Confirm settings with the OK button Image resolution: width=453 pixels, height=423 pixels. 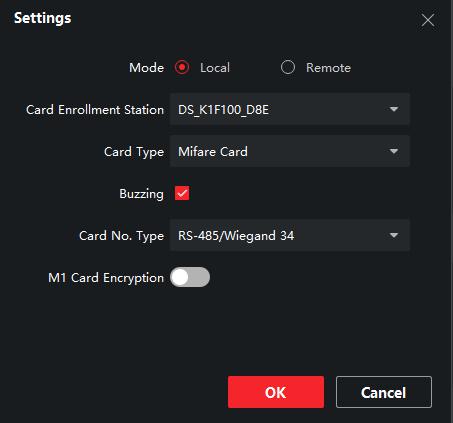pyautogui.click(x=276, y=392)
